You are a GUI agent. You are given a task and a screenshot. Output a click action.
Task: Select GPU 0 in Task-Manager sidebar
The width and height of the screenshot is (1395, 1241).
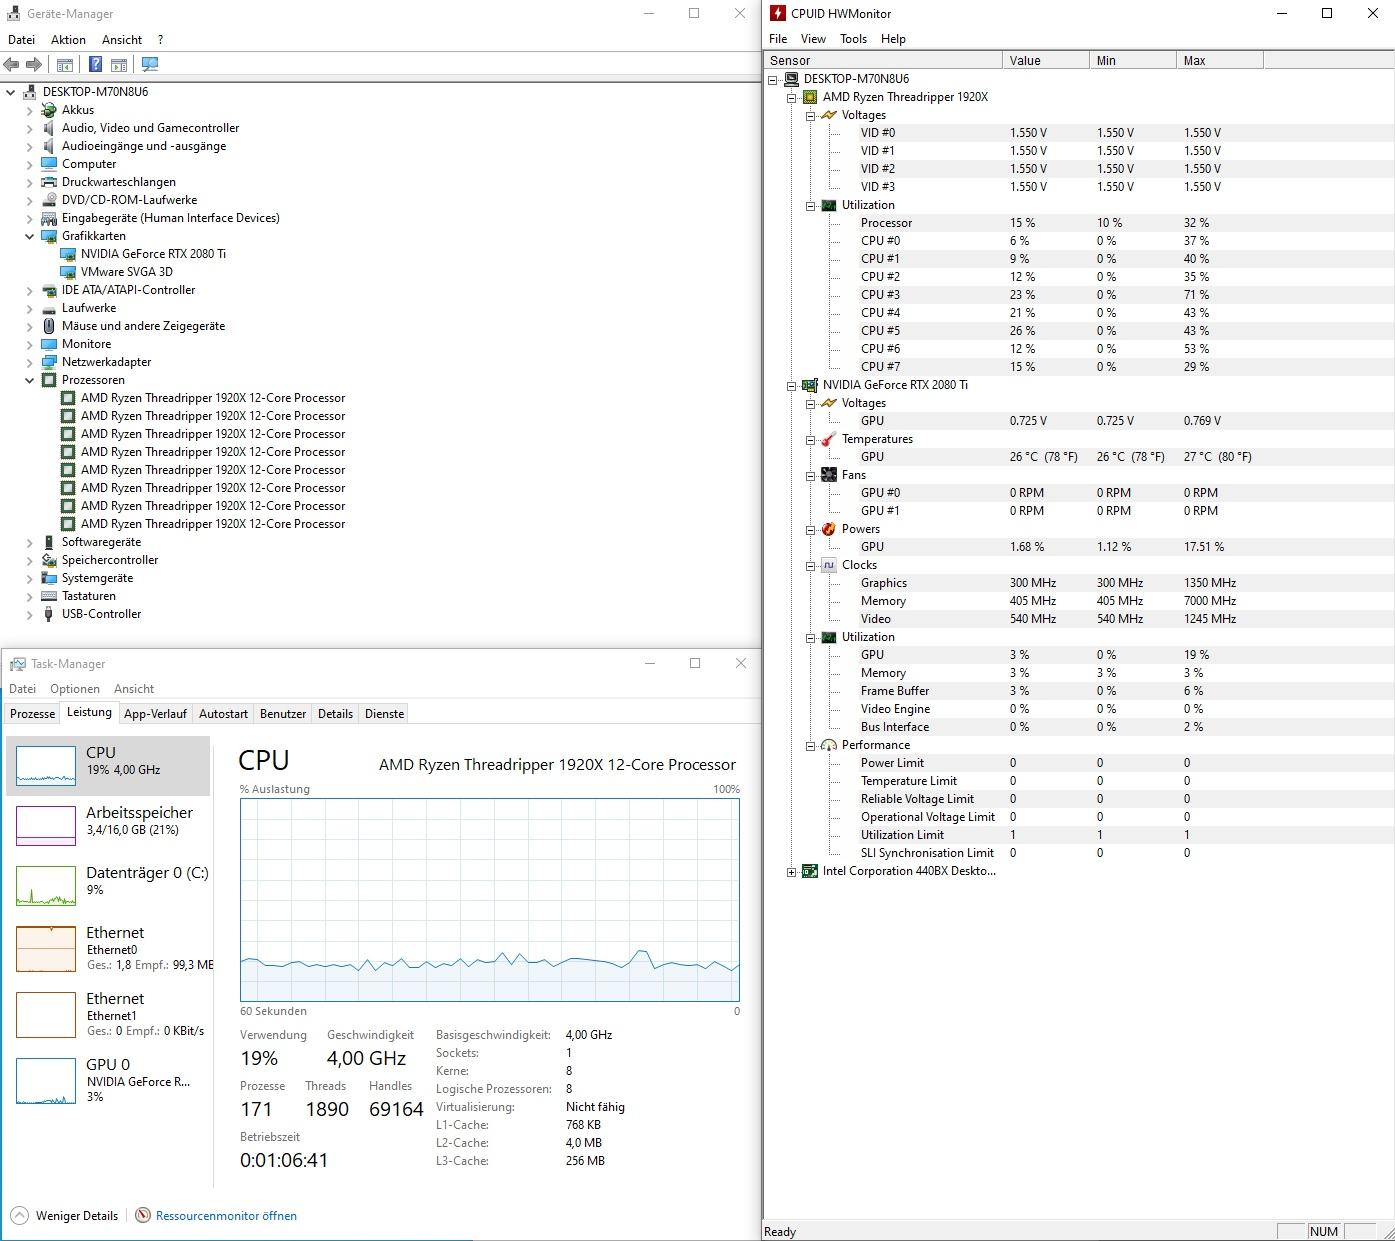point(108,1080)
